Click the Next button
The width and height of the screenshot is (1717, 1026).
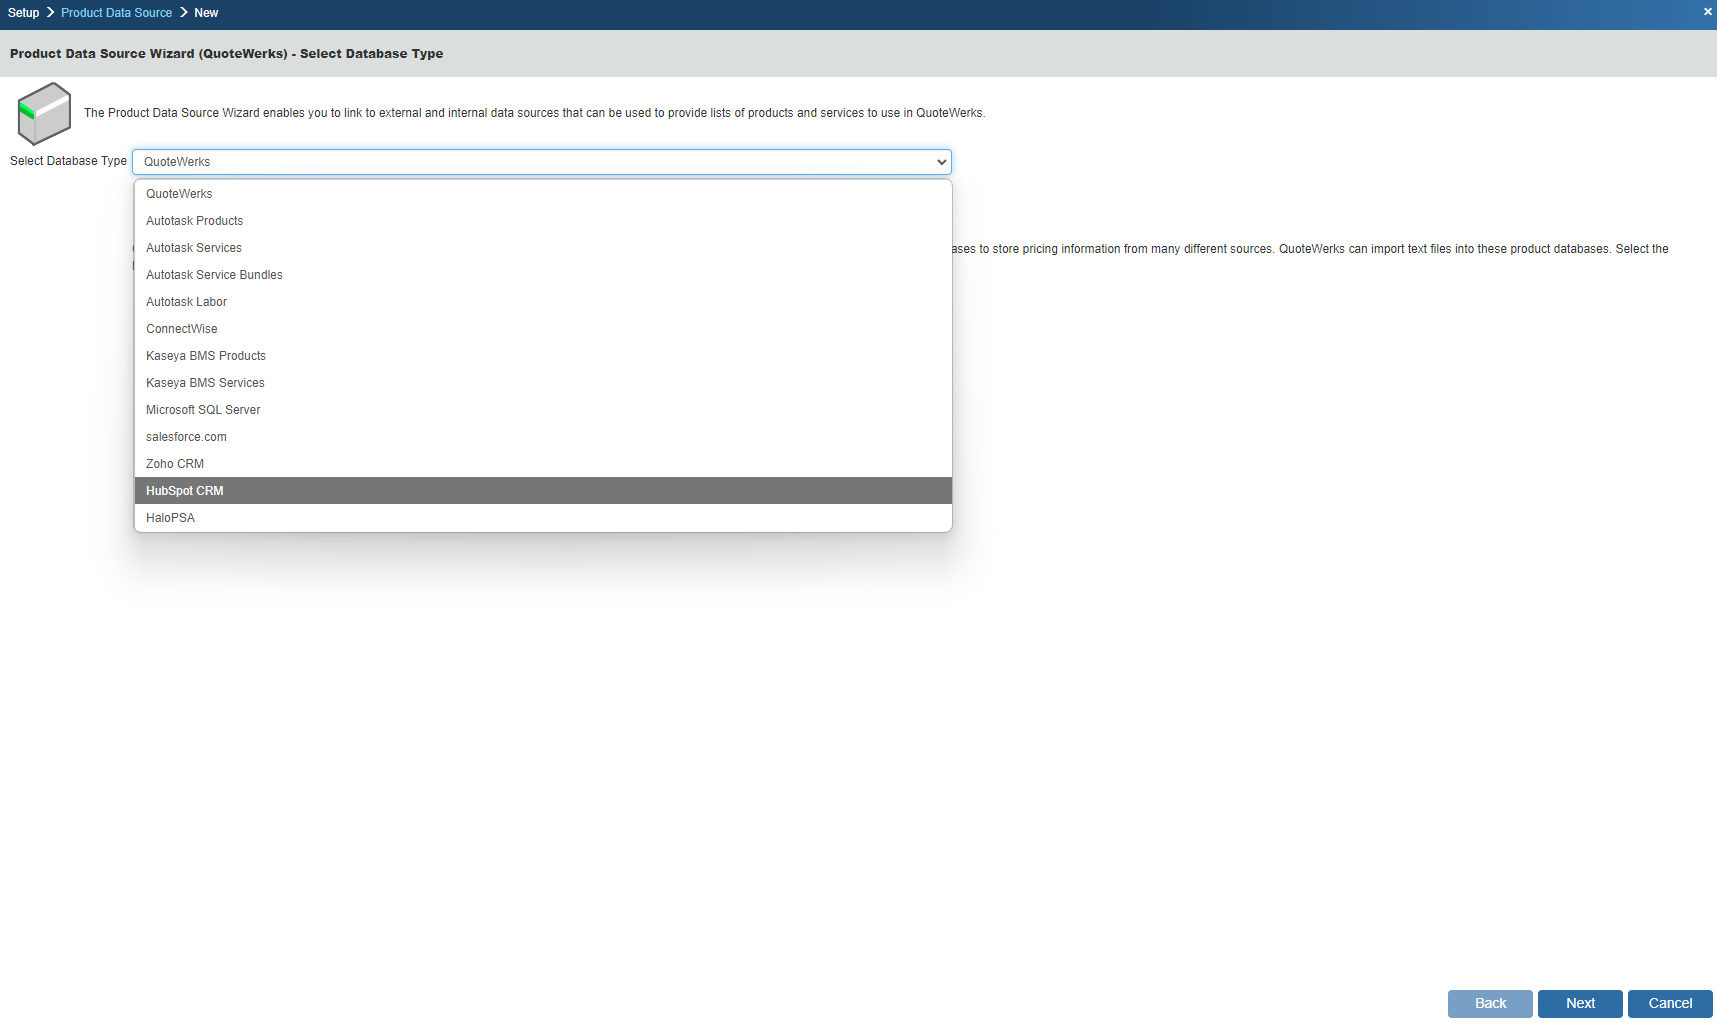pos(1580,1003)
